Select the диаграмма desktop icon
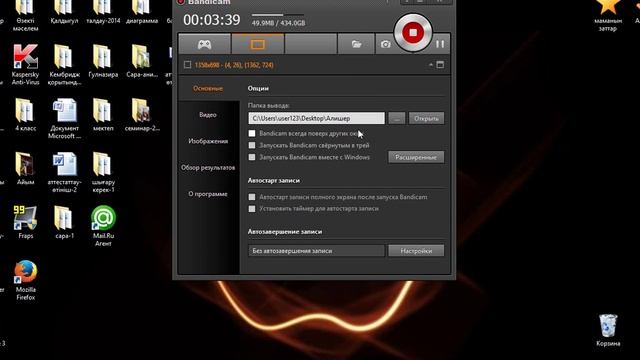Image resolution: width=640 pixels, height=360 pixels. click(x=142, y=12)
